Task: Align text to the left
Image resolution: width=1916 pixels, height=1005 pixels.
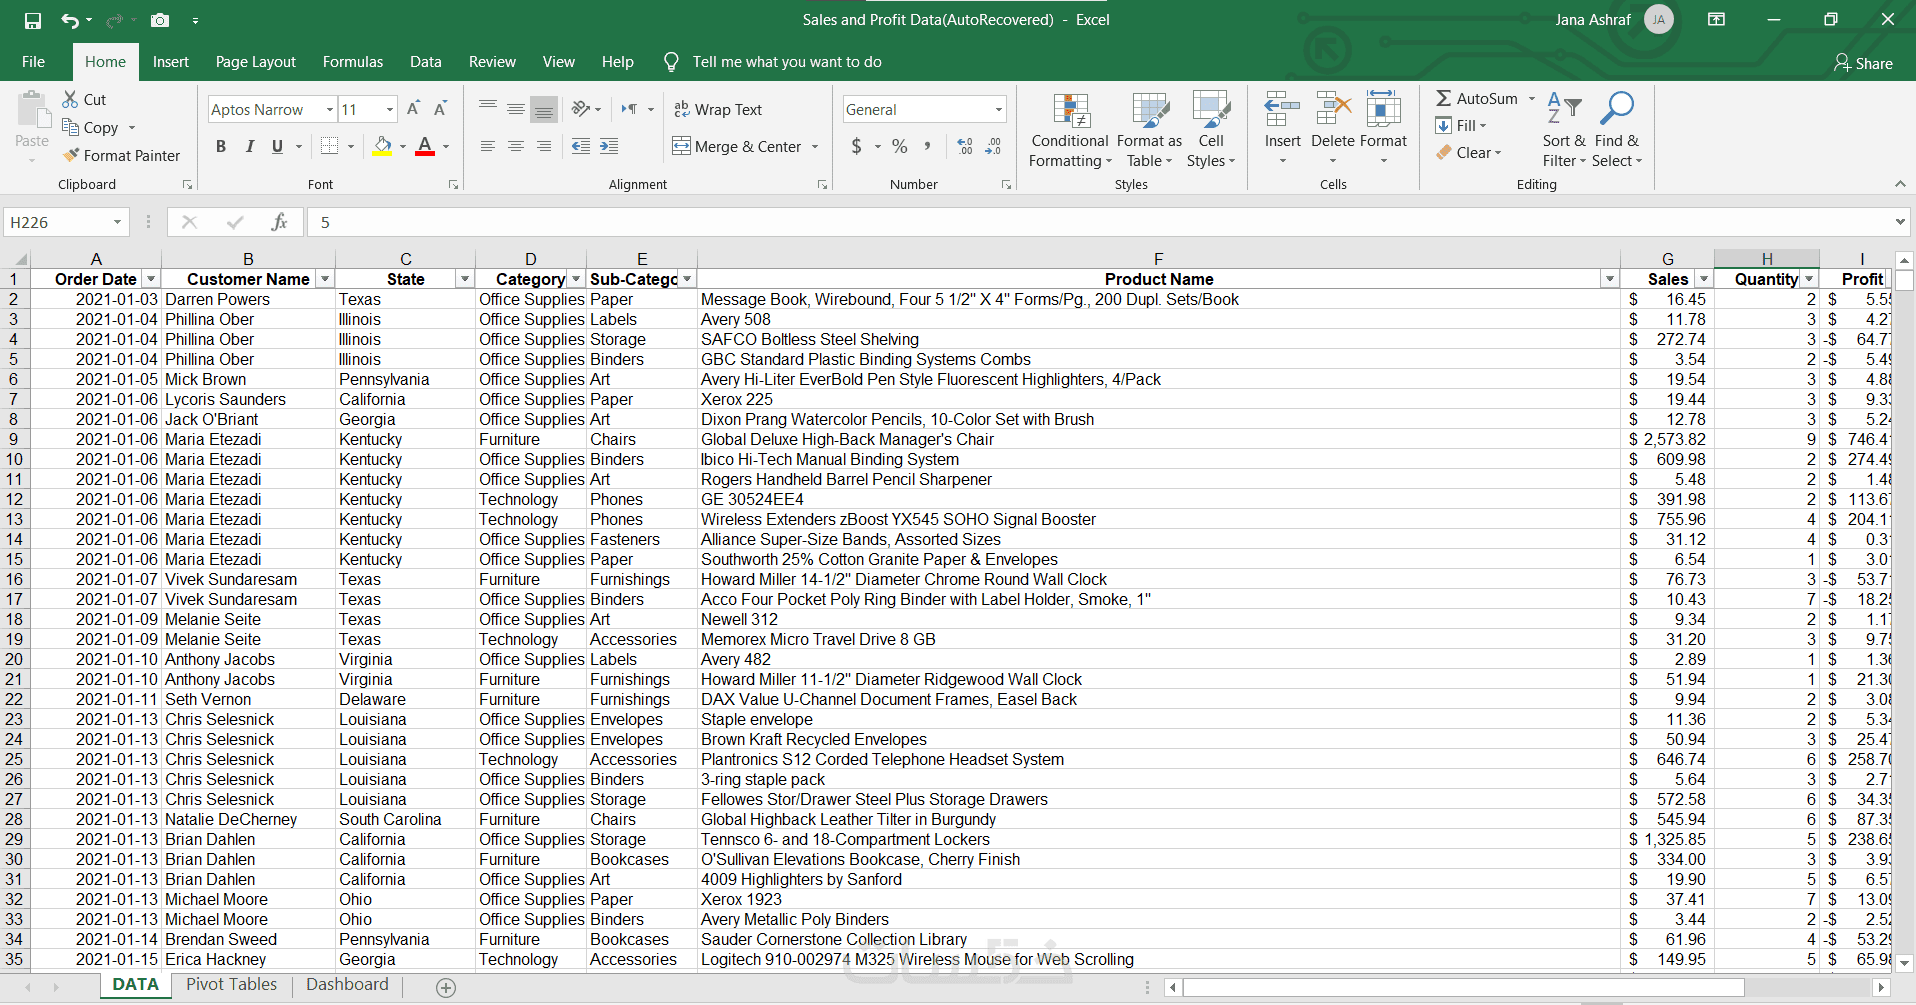Action: tap(488, 147)
